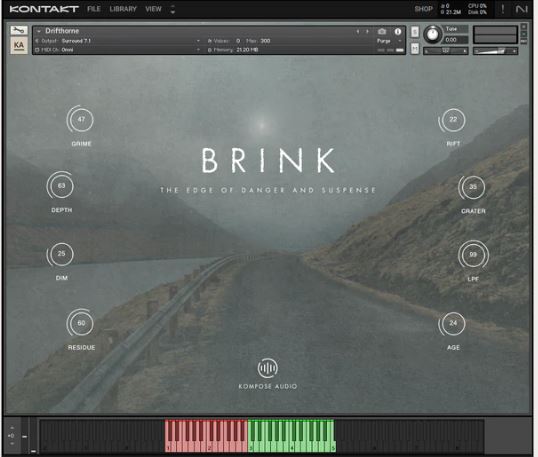Click the Drifthorne instrument name
The width and height of the screenshot is (538, 457).
[62, 31]
